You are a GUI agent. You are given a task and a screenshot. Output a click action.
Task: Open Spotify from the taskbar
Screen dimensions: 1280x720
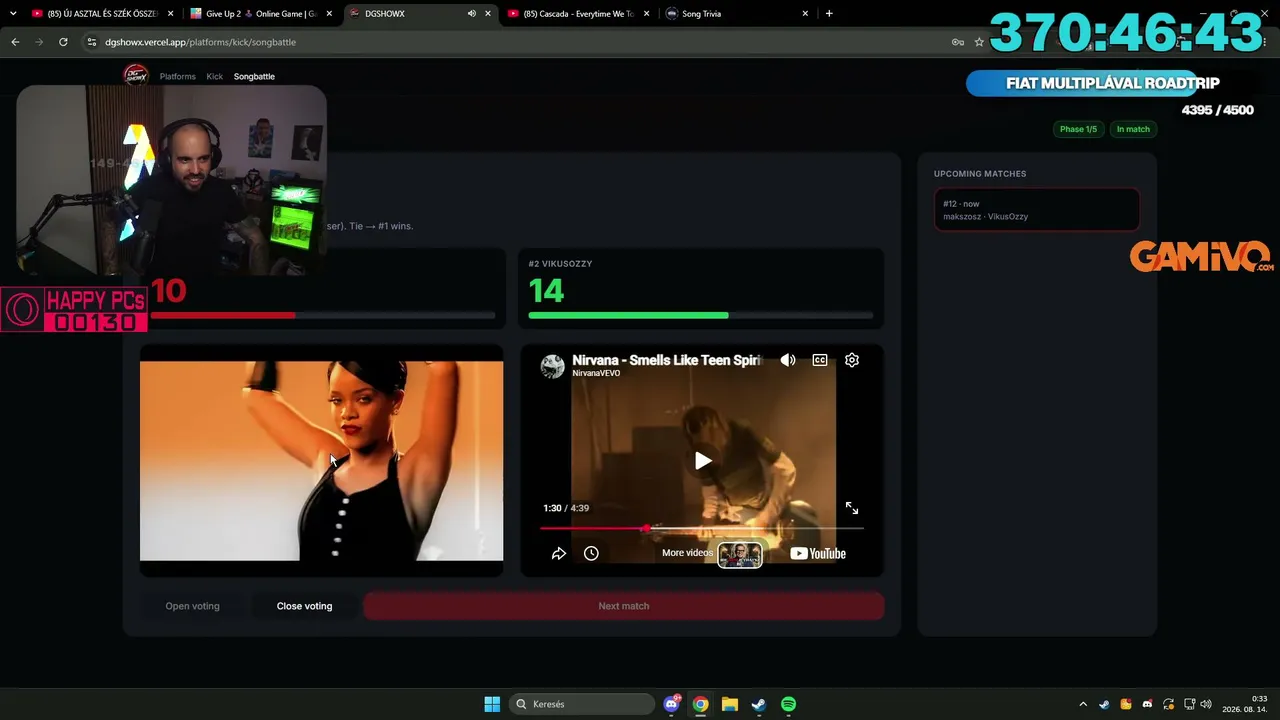(x=788, y=704)
